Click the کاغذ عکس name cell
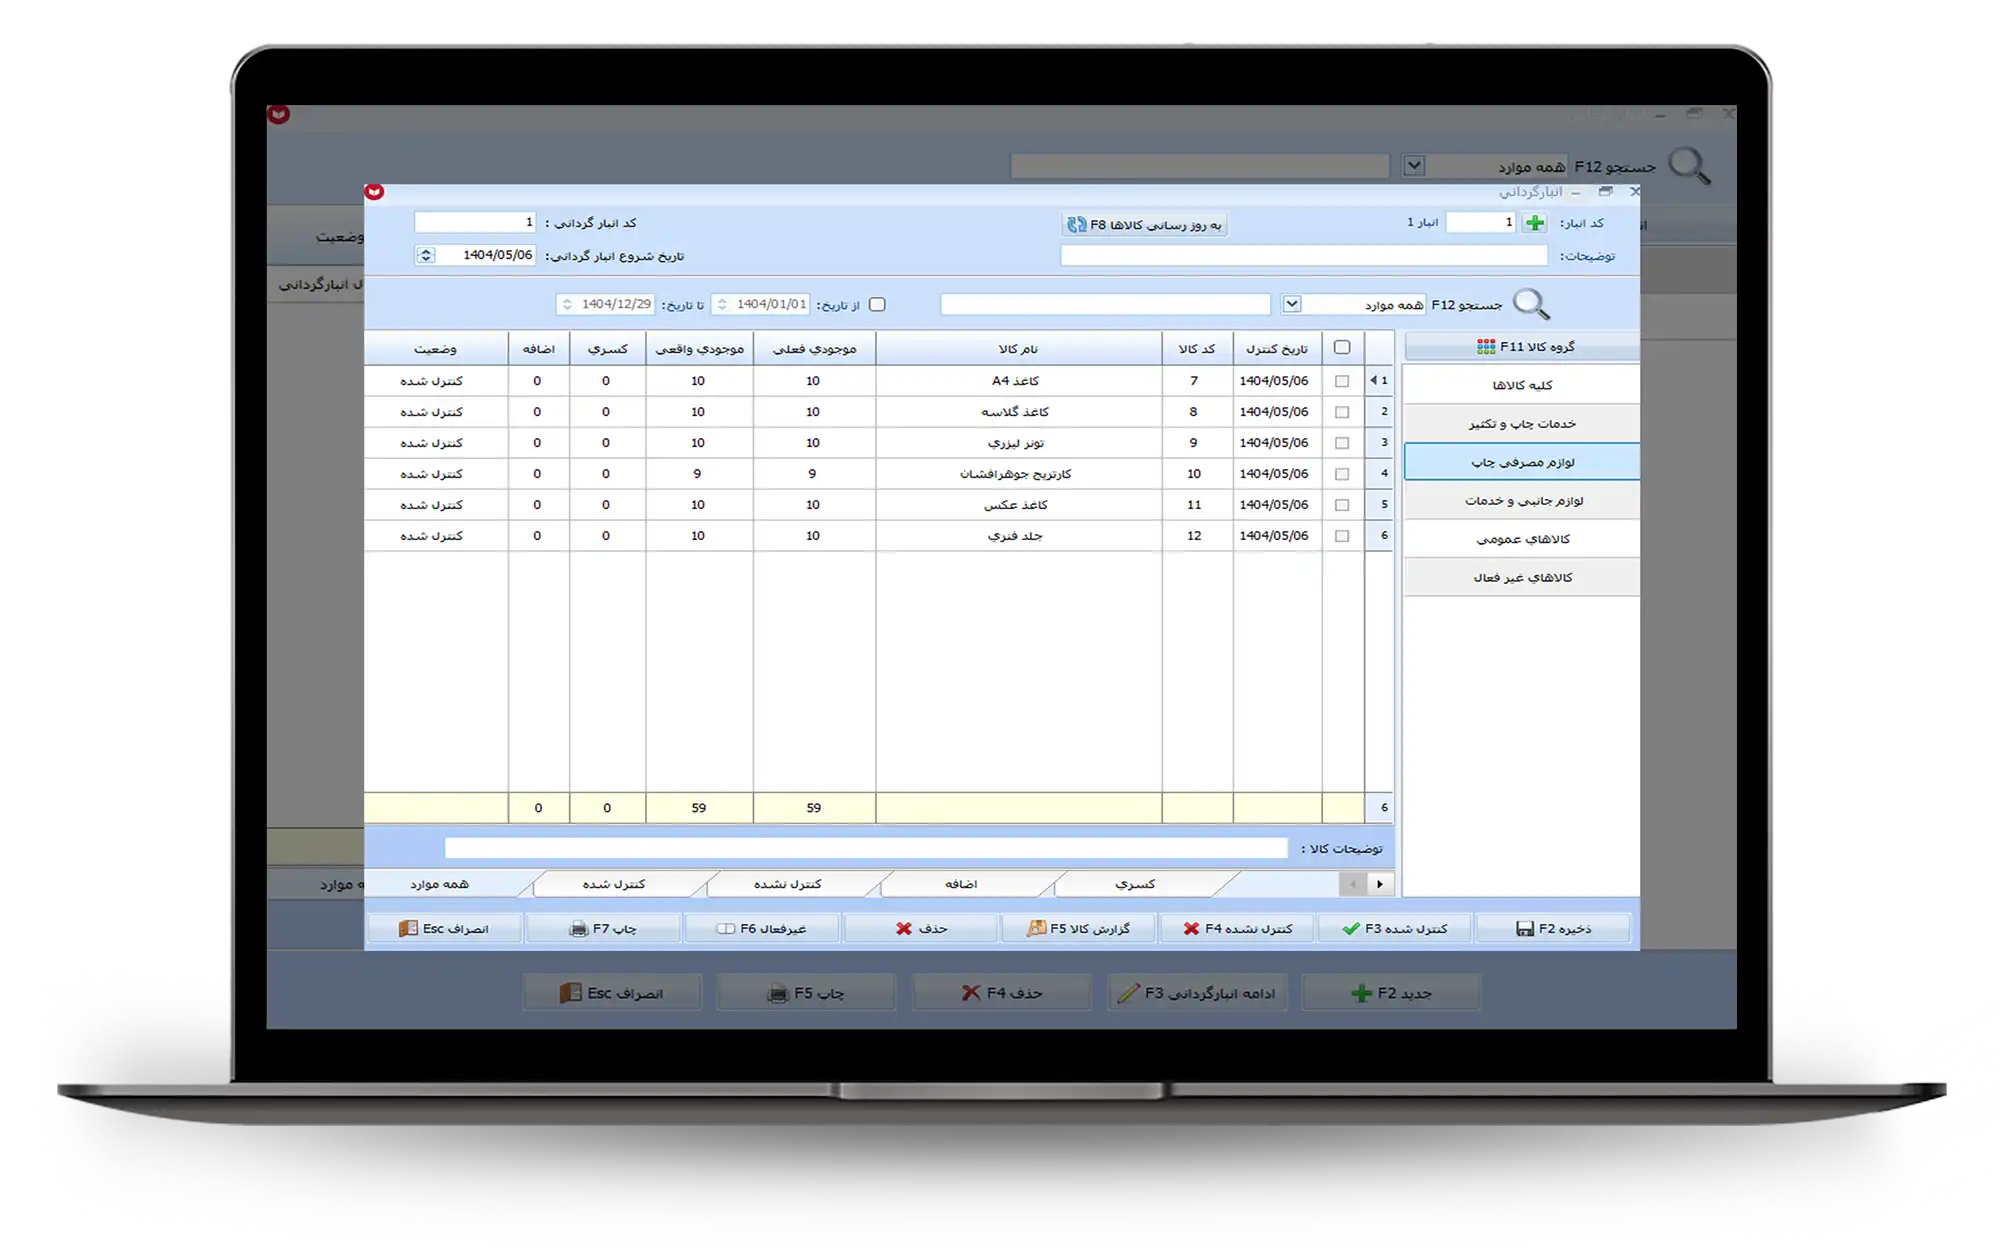The image size is (2000, 1247). tap(1018, 505)
